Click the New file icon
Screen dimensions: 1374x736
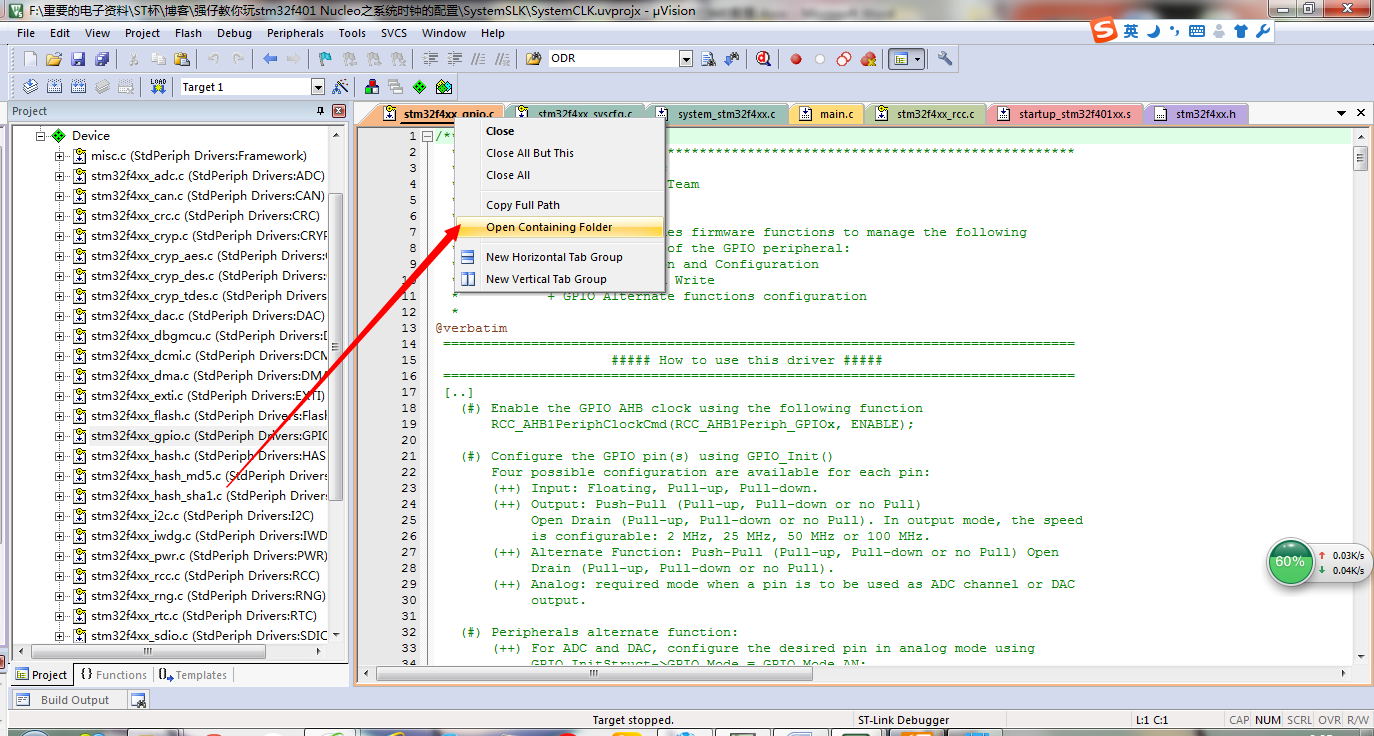30,59
